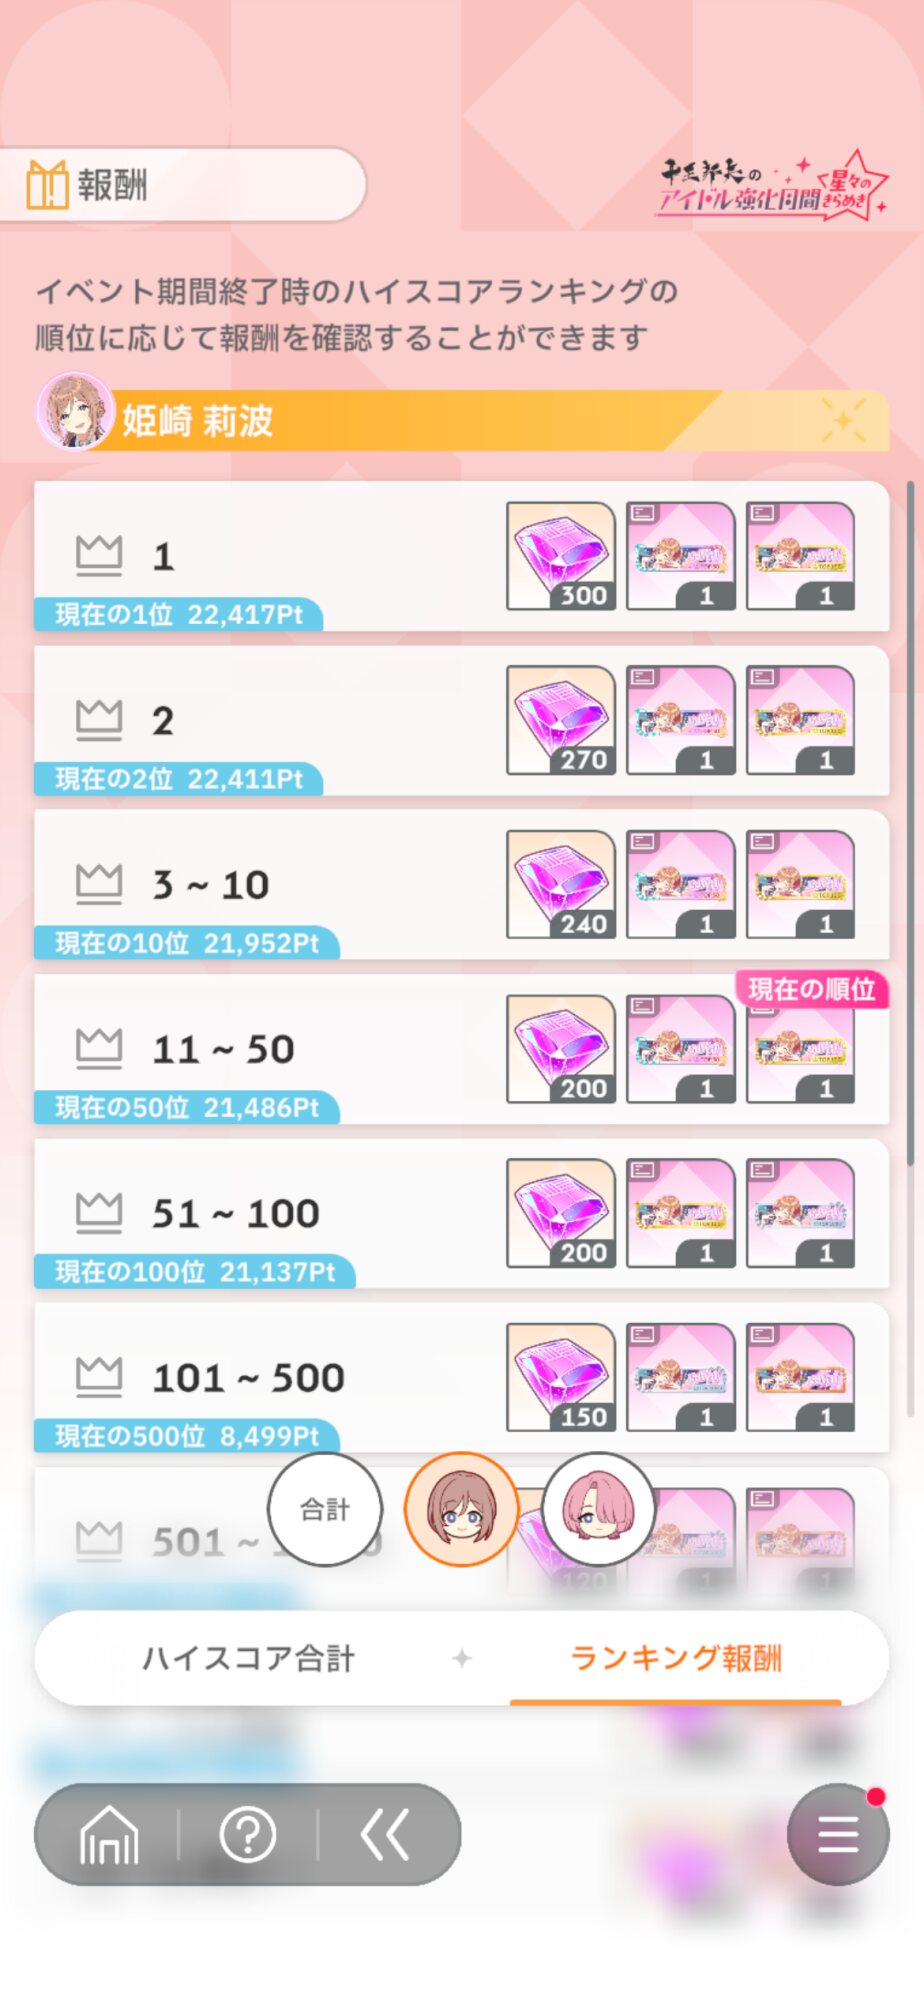Tap the home icon in bottom bar

click(109, 1835)
